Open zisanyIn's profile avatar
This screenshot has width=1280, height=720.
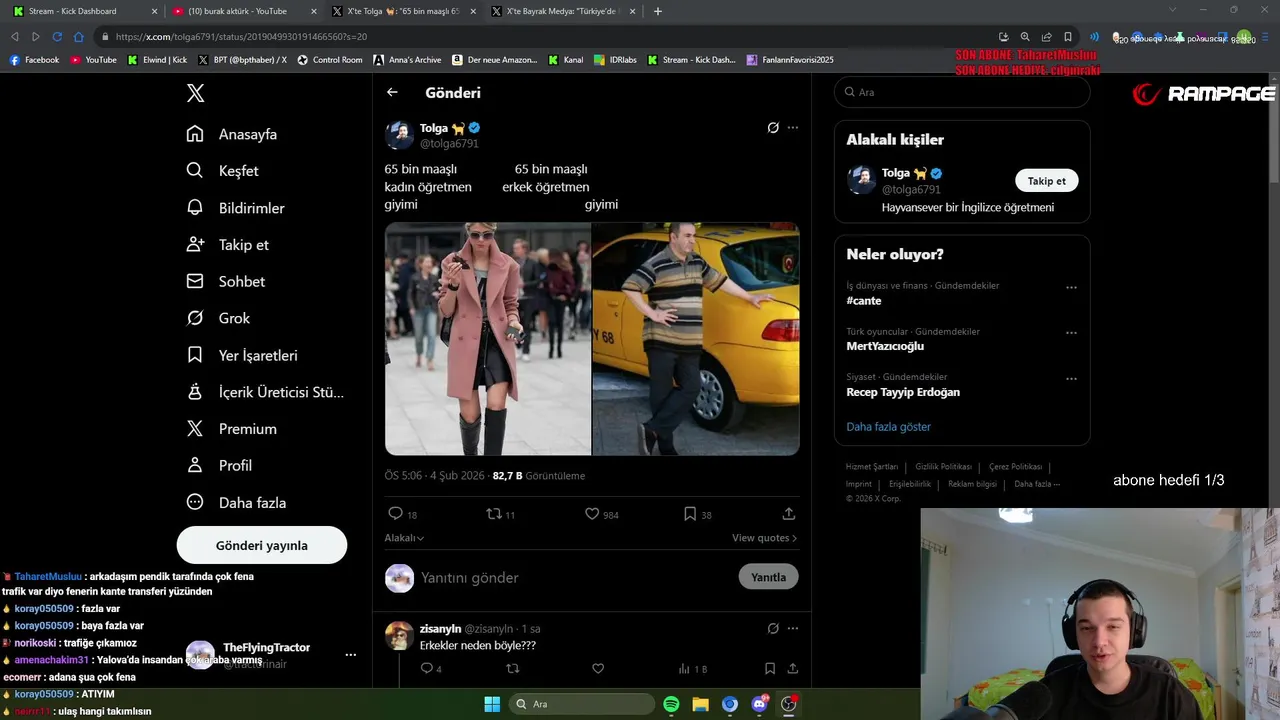tap(399, 636)
